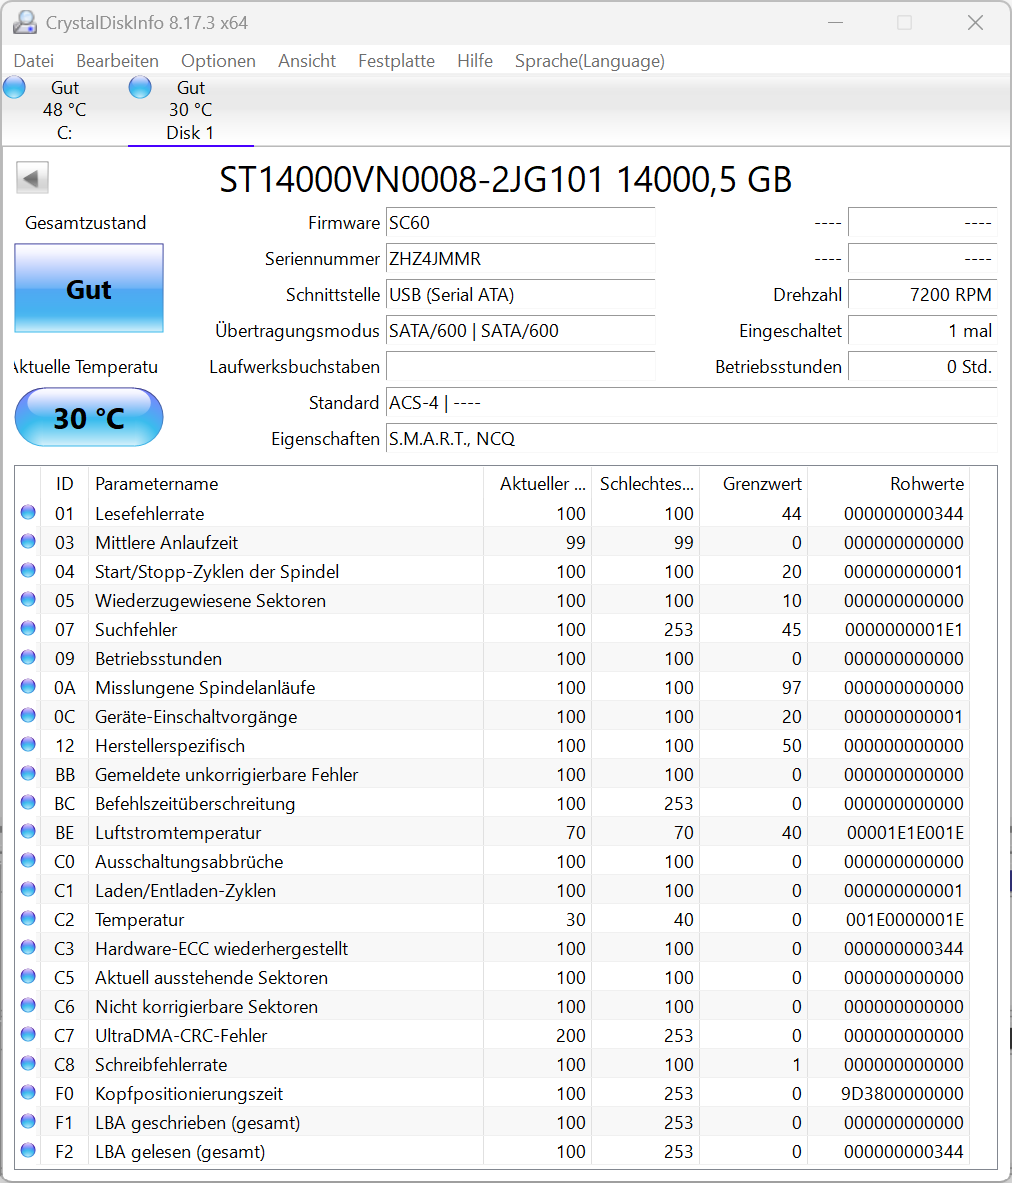Image resolution: width=1012 pixels, height=1183 pixels.
Task: Click the Firmware field SC60
Action: tap(520, 223)
